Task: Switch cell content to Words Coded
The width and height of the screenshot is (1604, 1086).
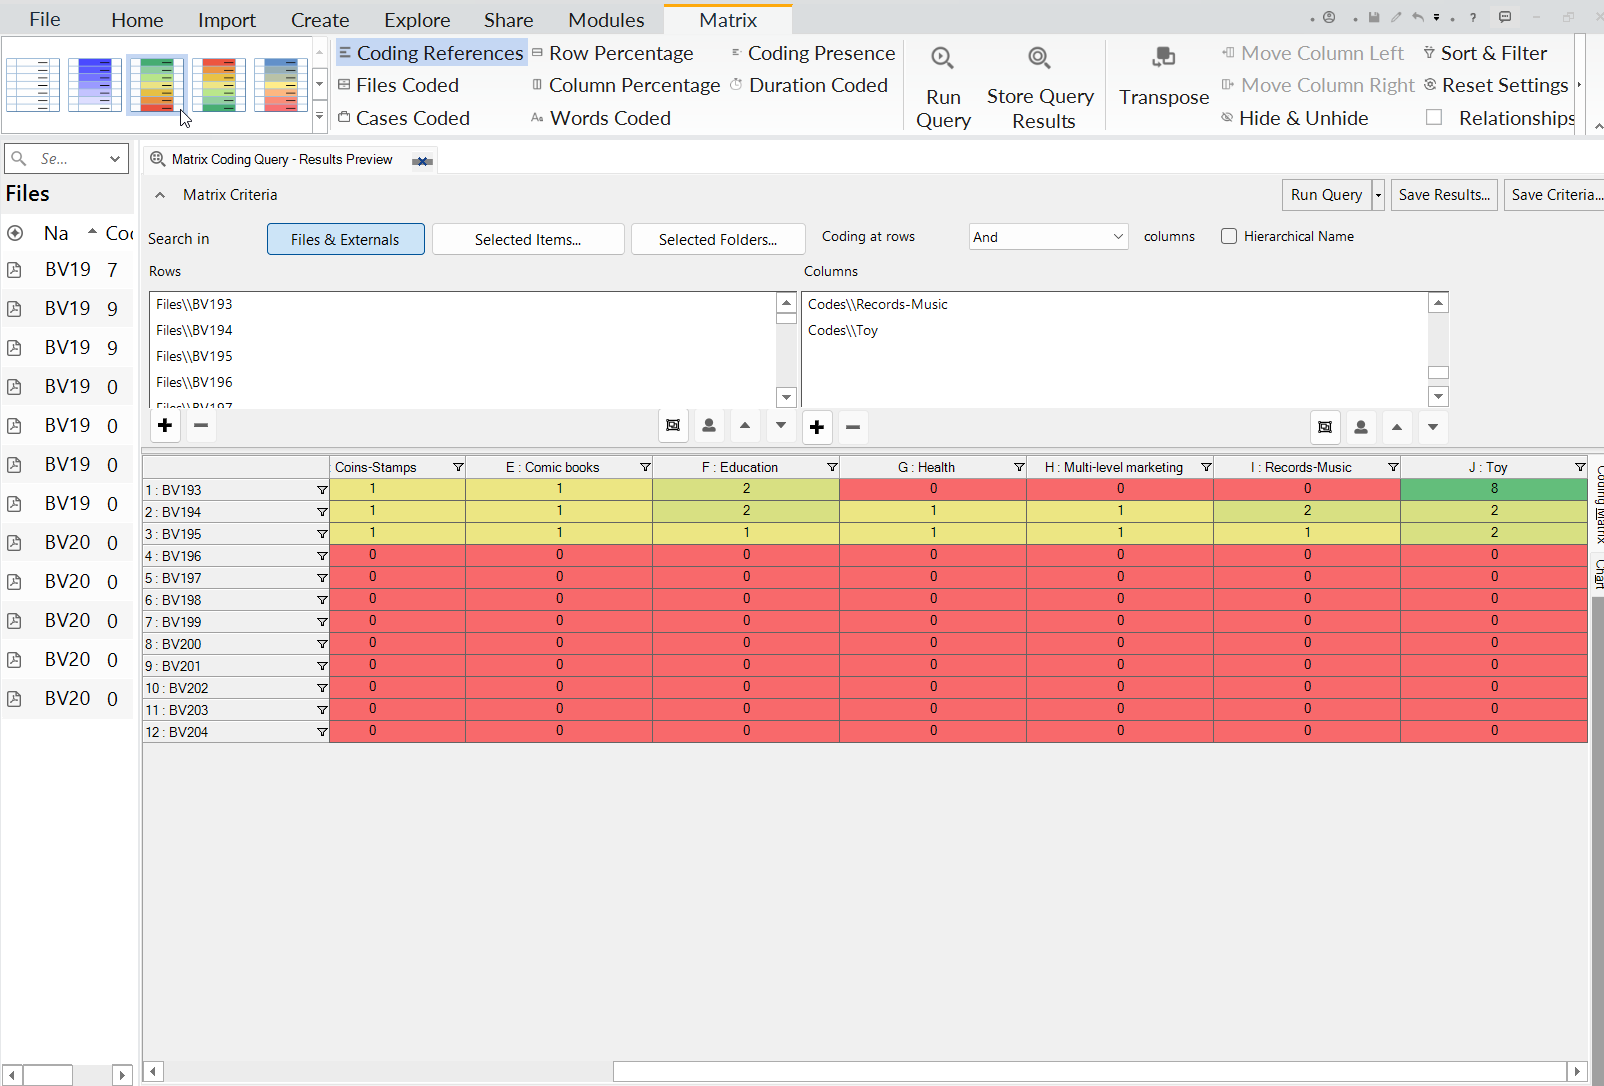Action: coord(601,118)
